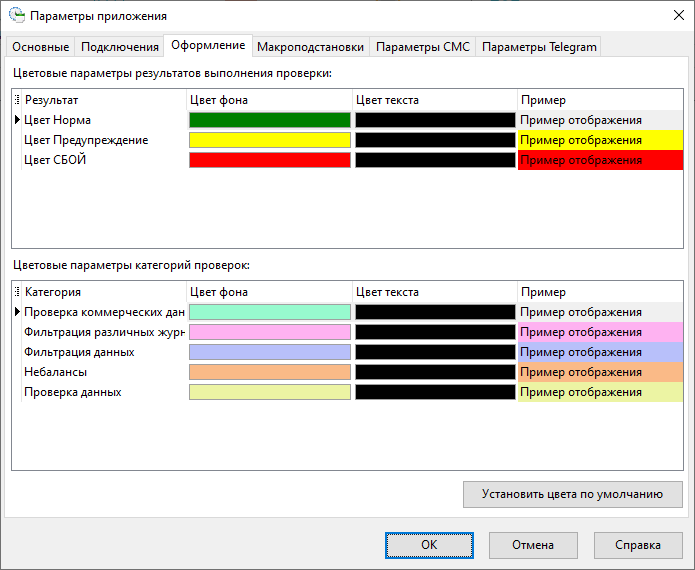The height and width of the screenshot is (570, 695).
Task: Click Пример отображения cell for Проверка коммерческих
Action: 600,312
